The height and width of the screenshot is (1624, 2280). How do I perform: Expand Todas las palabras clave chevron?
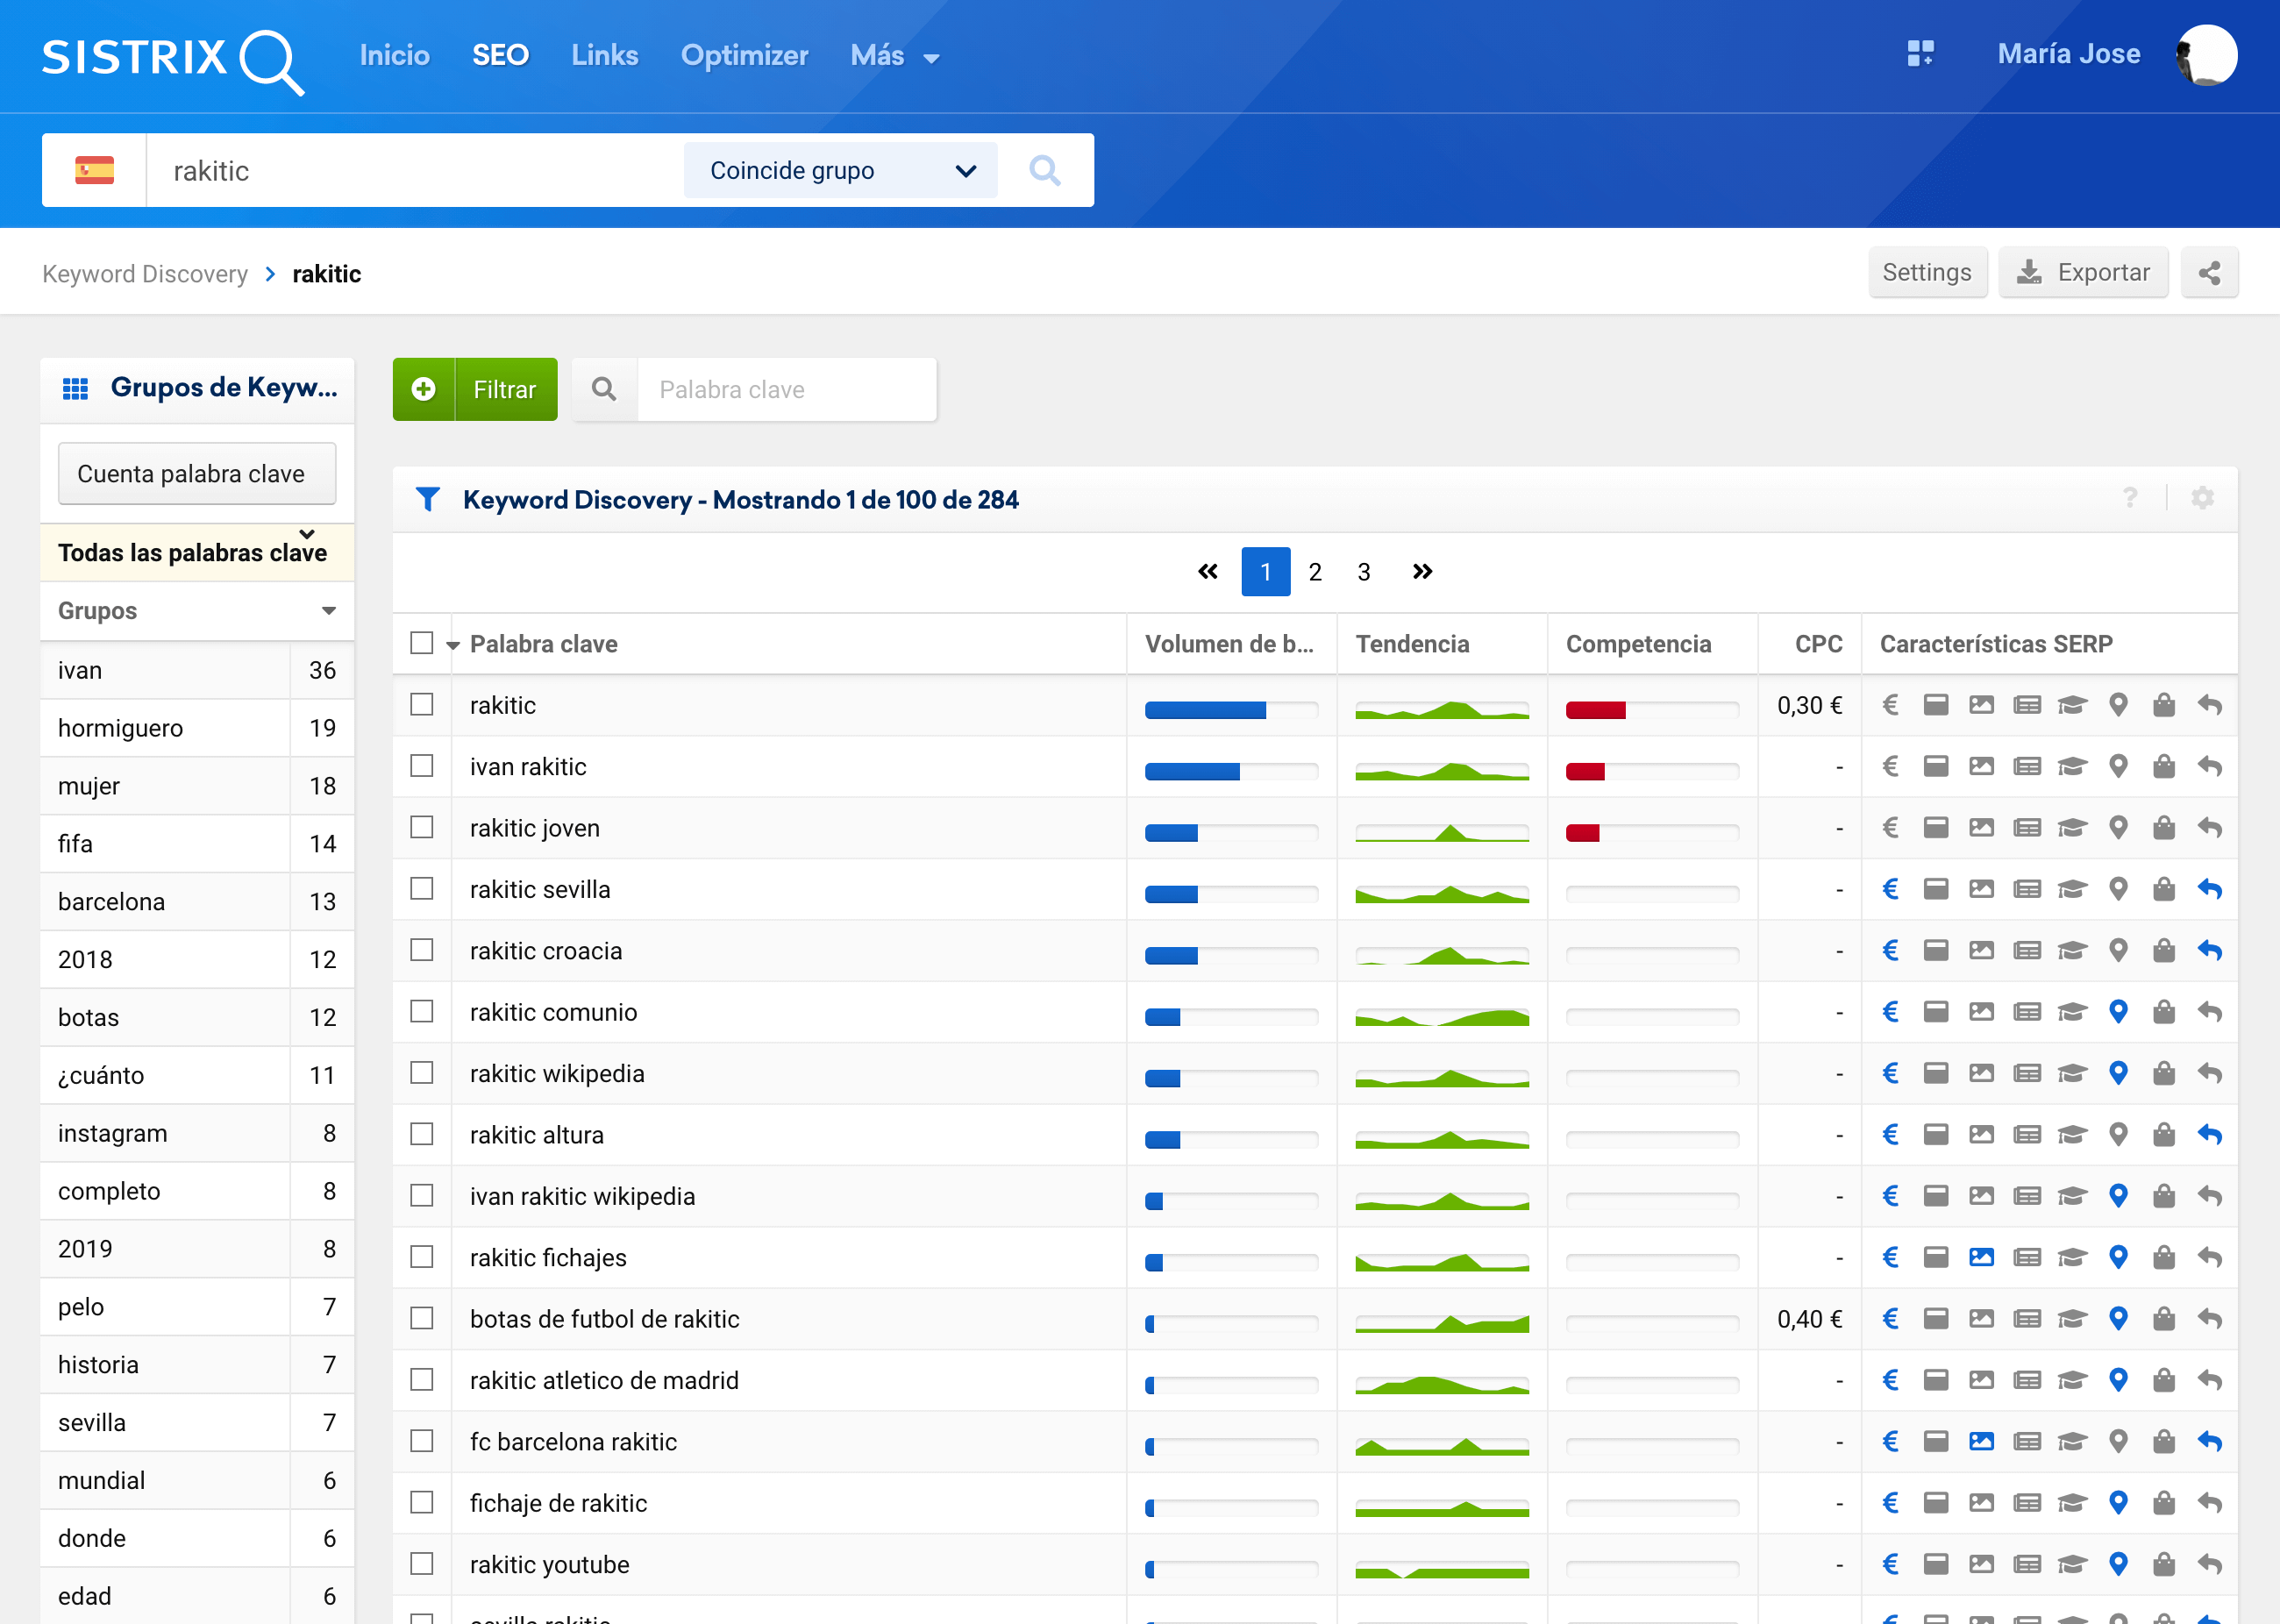point(307,534)
